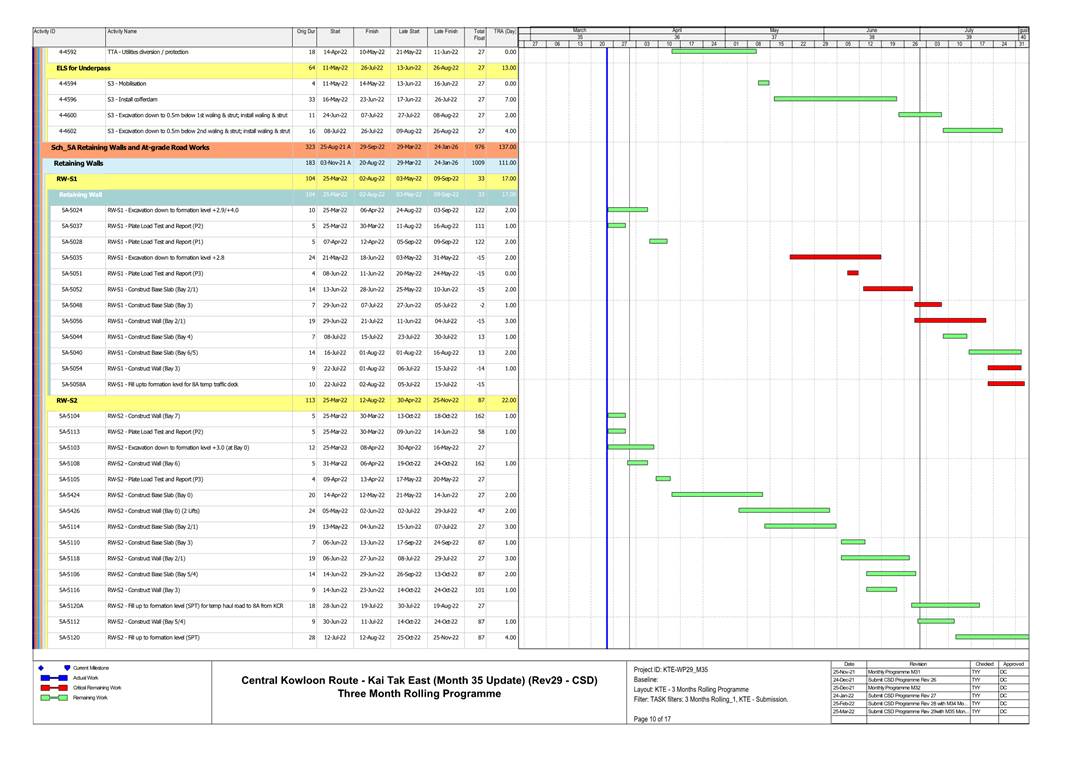
Task: Click the green bar for S3 - Install cofferdam
Action: pos(835,99)
